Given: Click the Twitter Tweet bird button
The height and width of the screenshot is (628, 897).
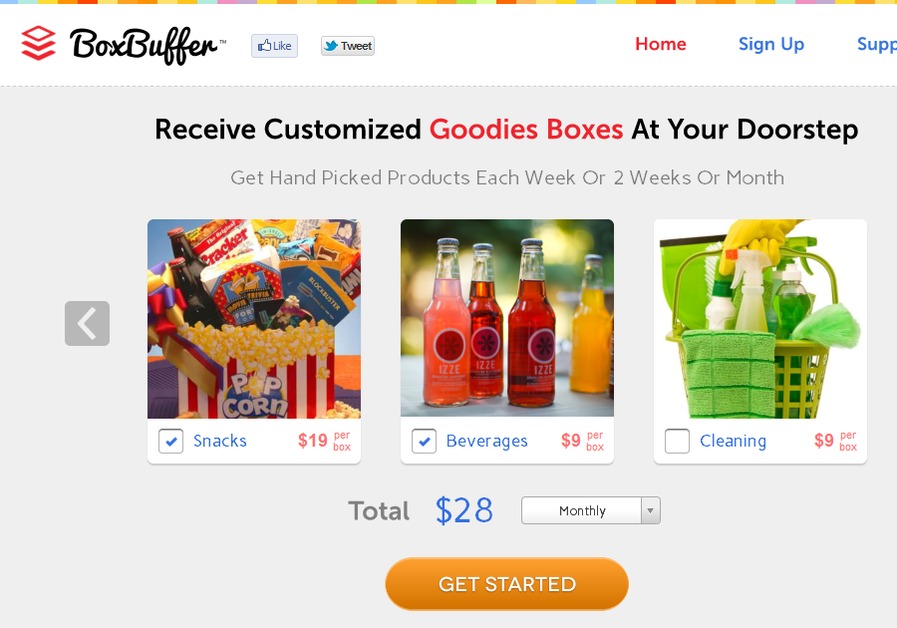Looking at the screenshot, I should point(348,46).
